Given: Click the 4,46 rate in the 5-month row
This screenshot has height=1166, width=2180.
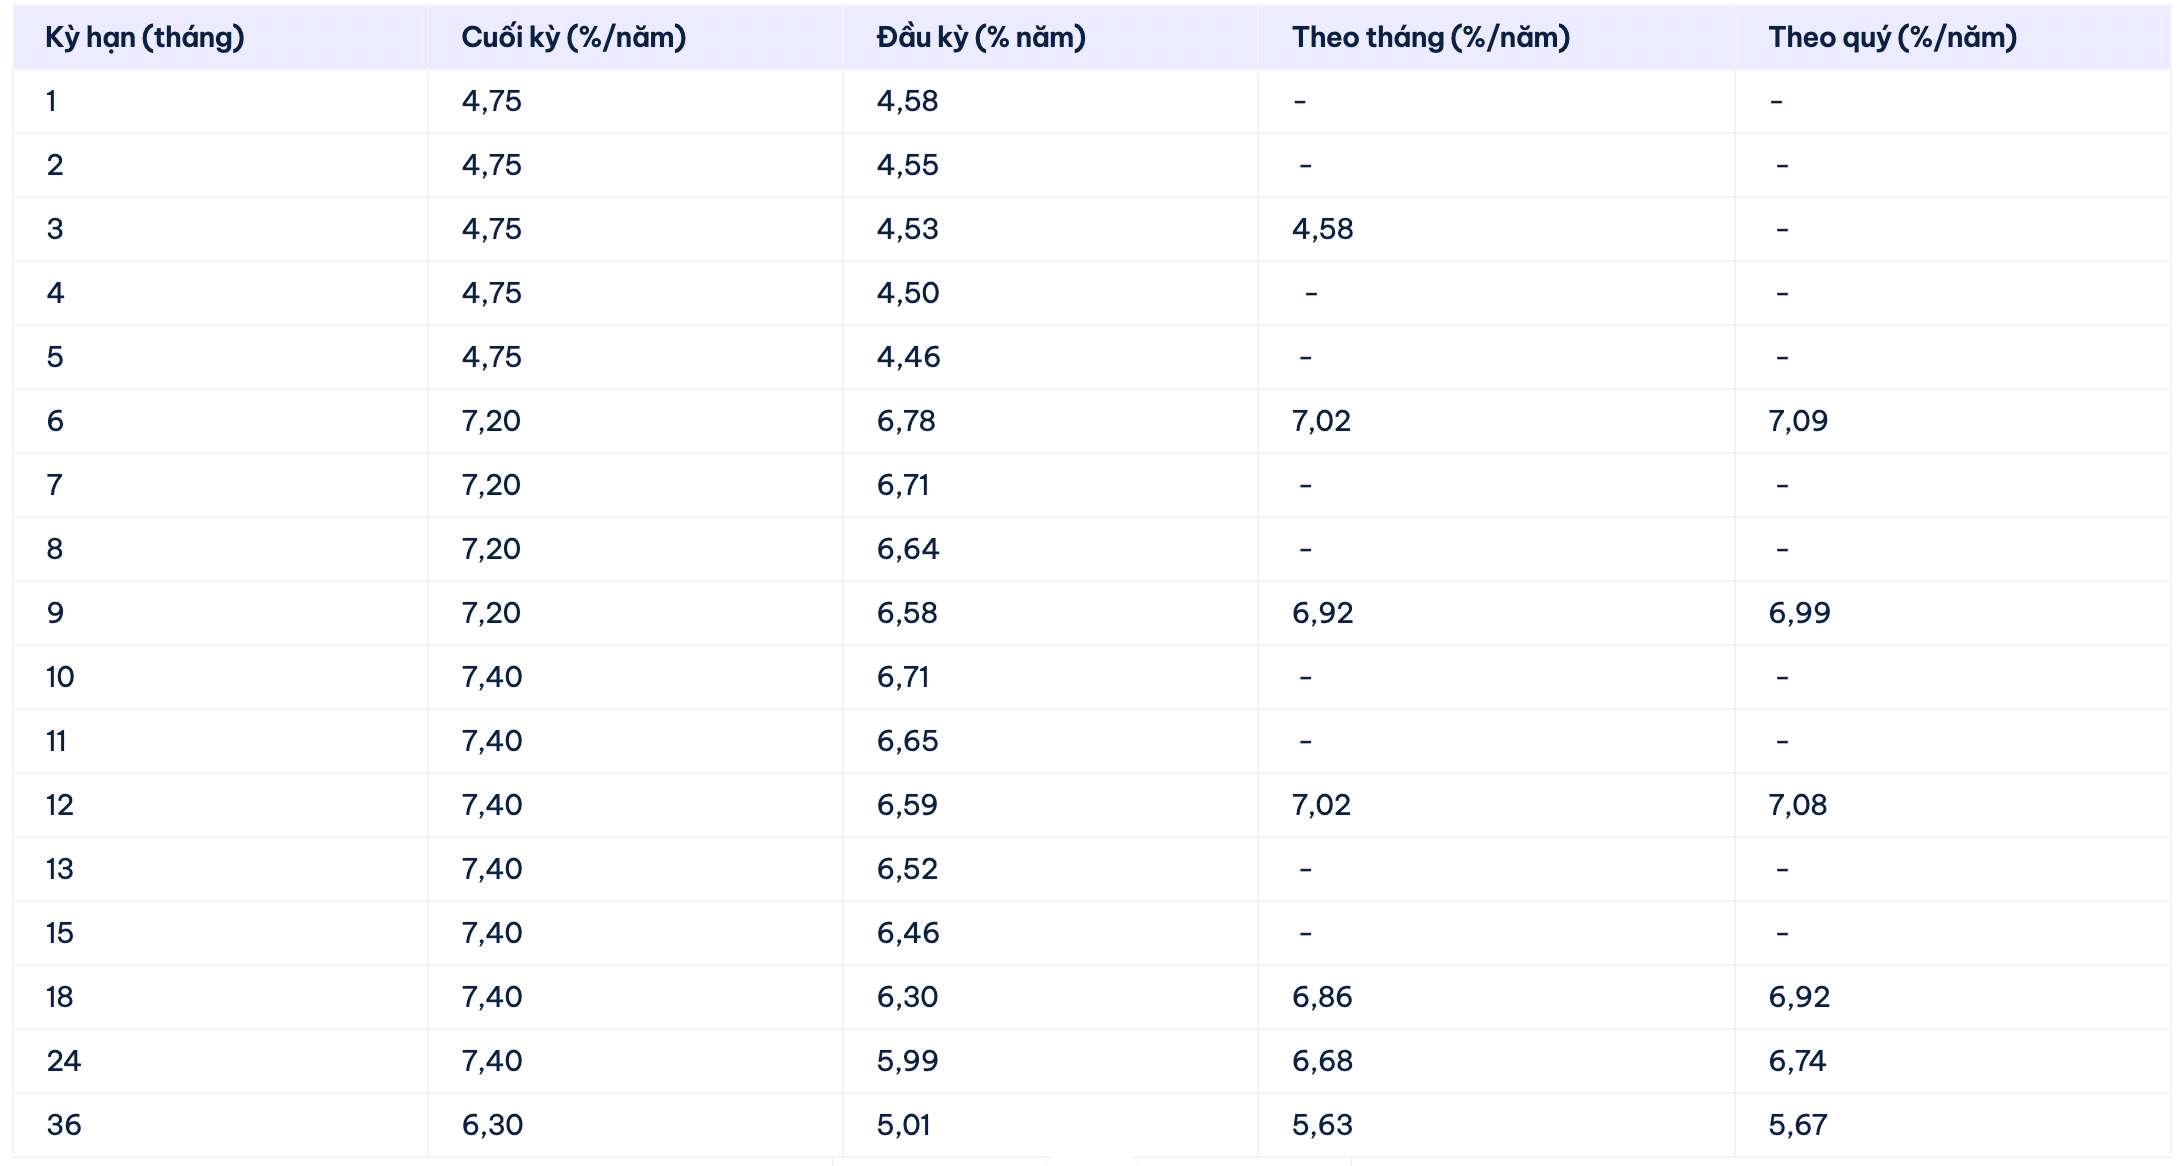Looking at the screenshot, I should [908, 357].
